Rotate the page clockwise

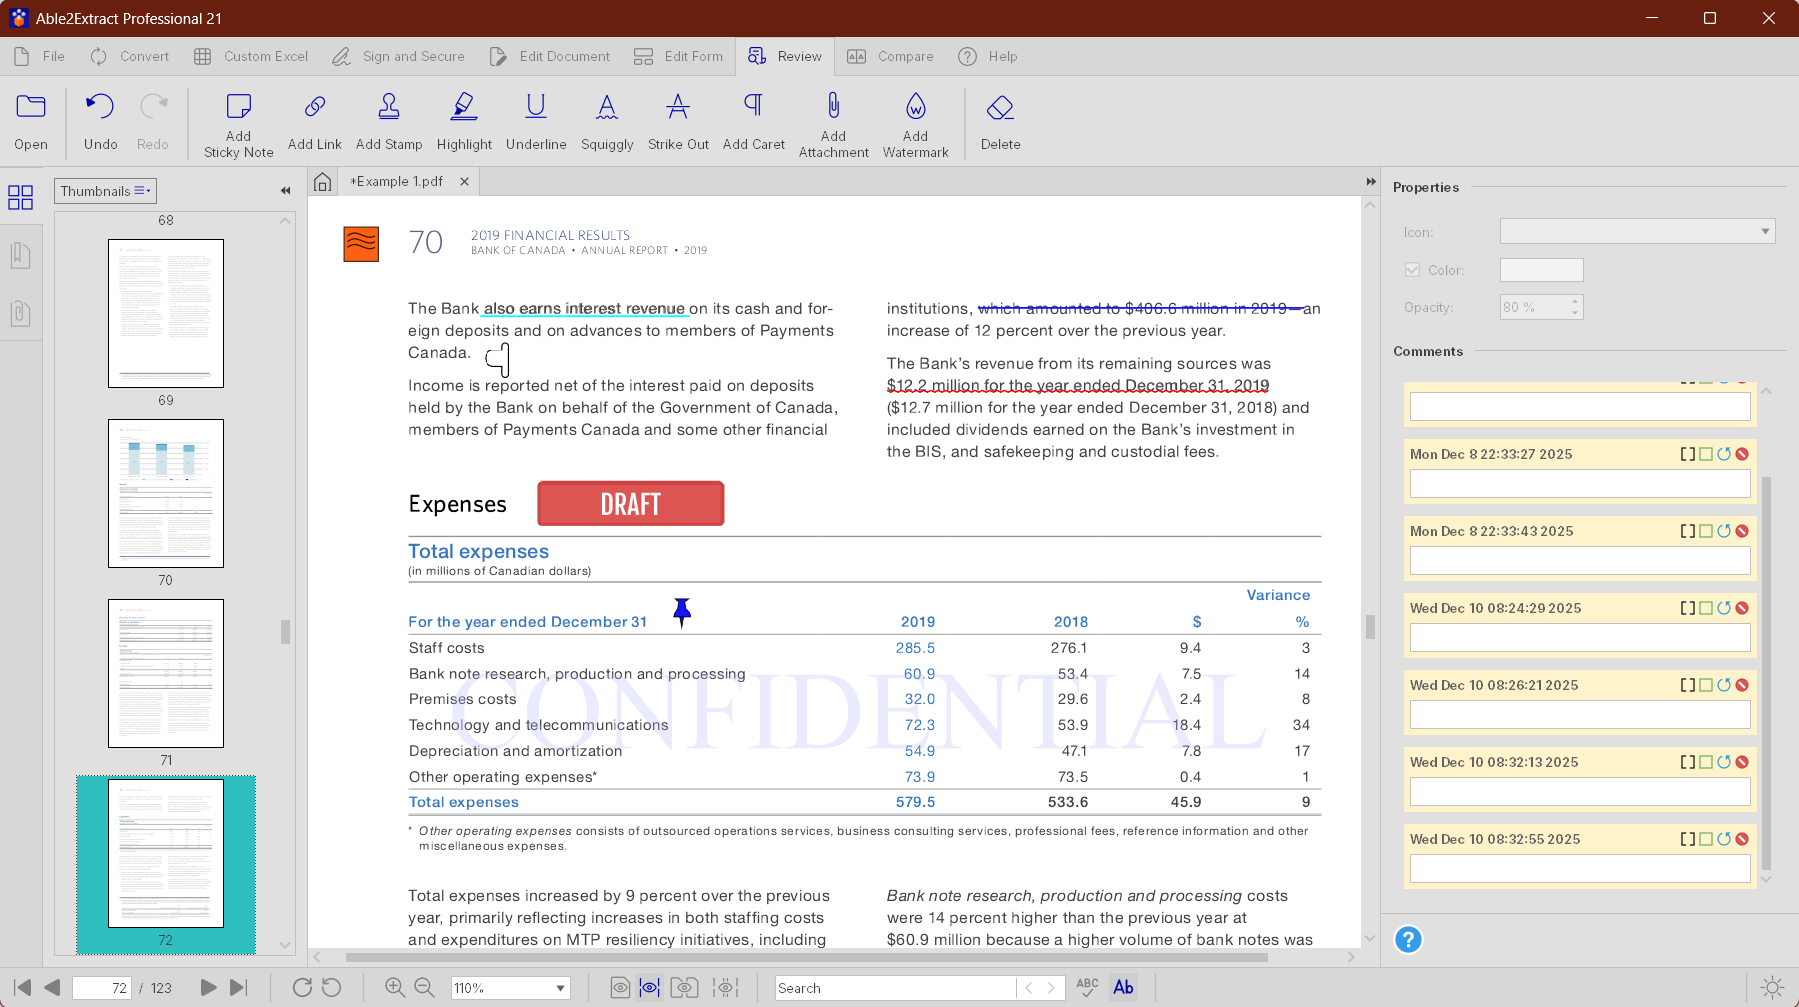[302, 988]
